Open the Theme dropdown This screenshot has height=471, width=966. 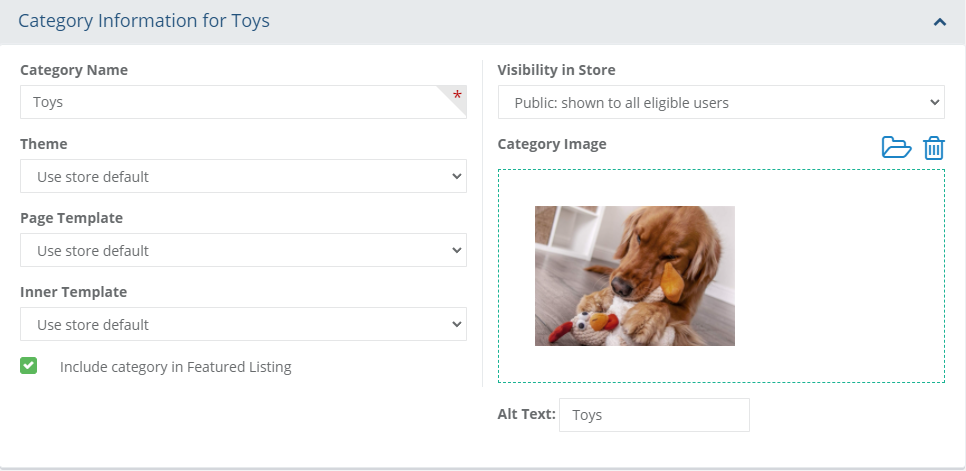point(243,176)
